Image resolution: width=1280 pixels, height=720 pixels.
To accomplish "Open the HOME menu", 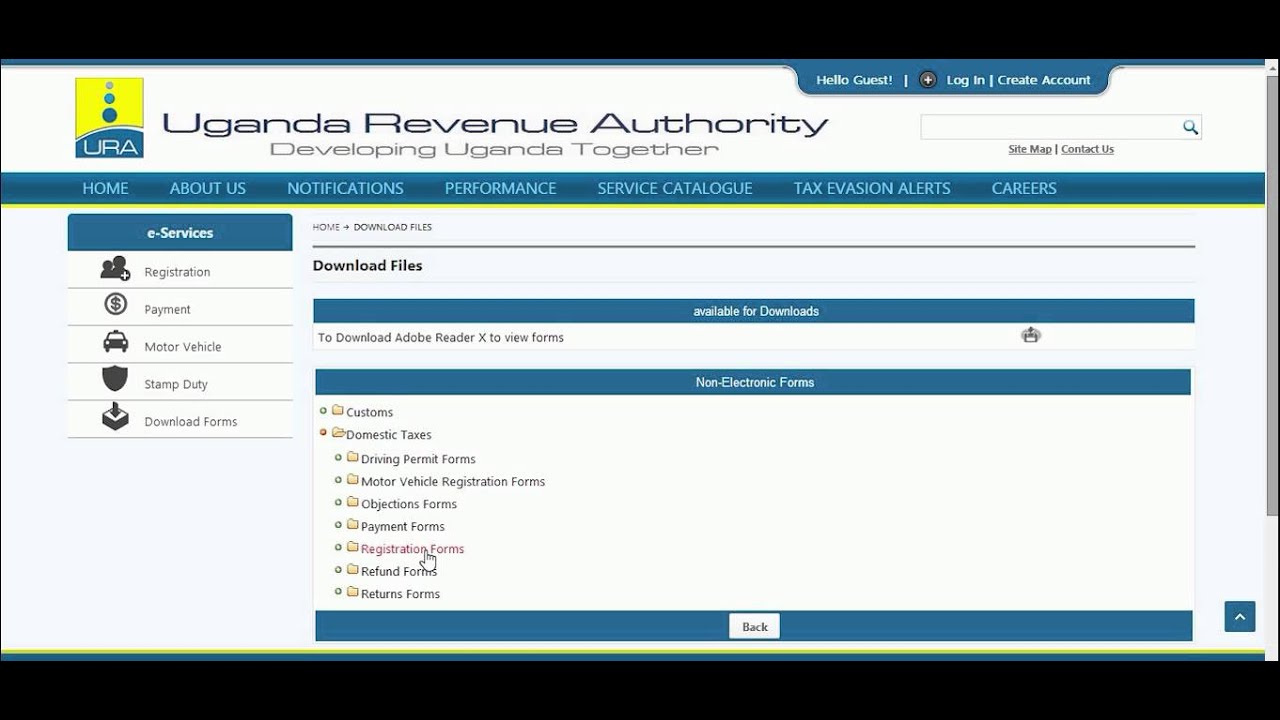I will click(105, 188).
